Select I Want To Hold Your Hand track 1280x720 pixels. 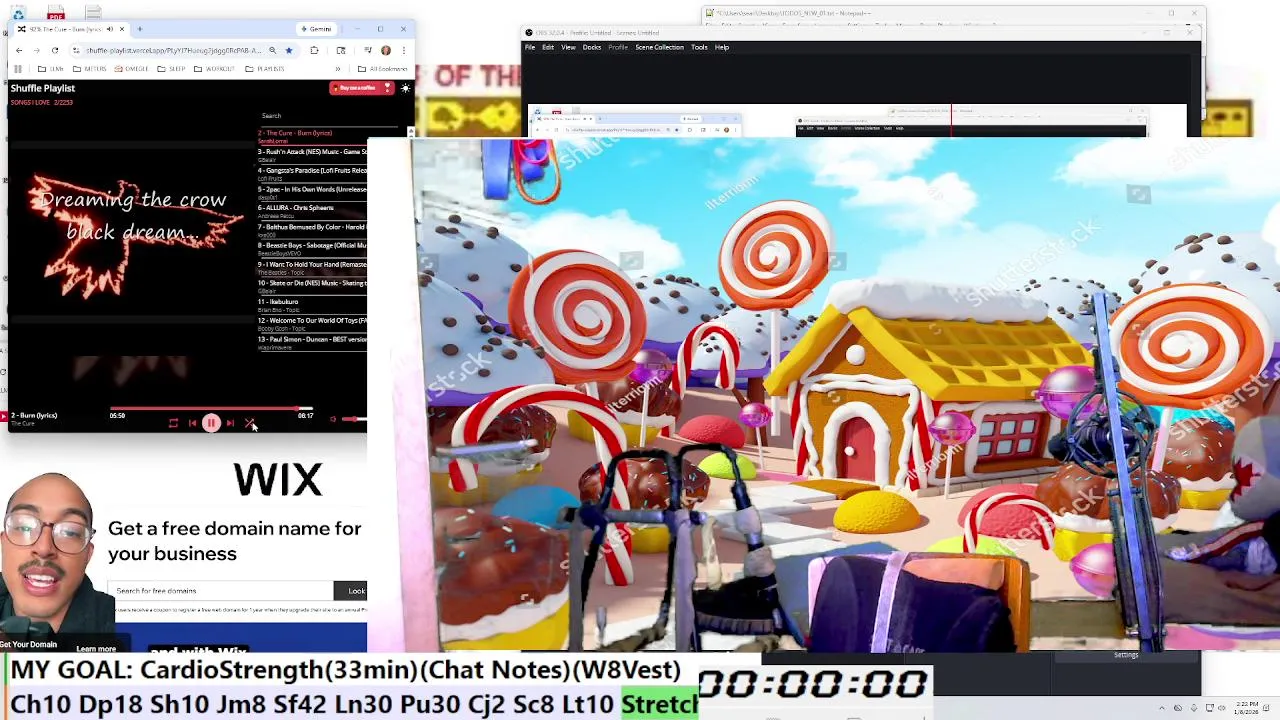click(312, 267)
